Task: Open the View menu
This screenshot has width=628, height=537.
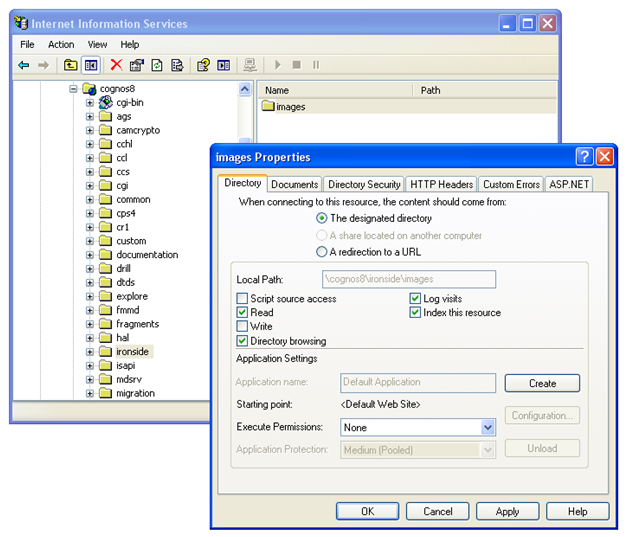Action: click(x=97, y=44)
